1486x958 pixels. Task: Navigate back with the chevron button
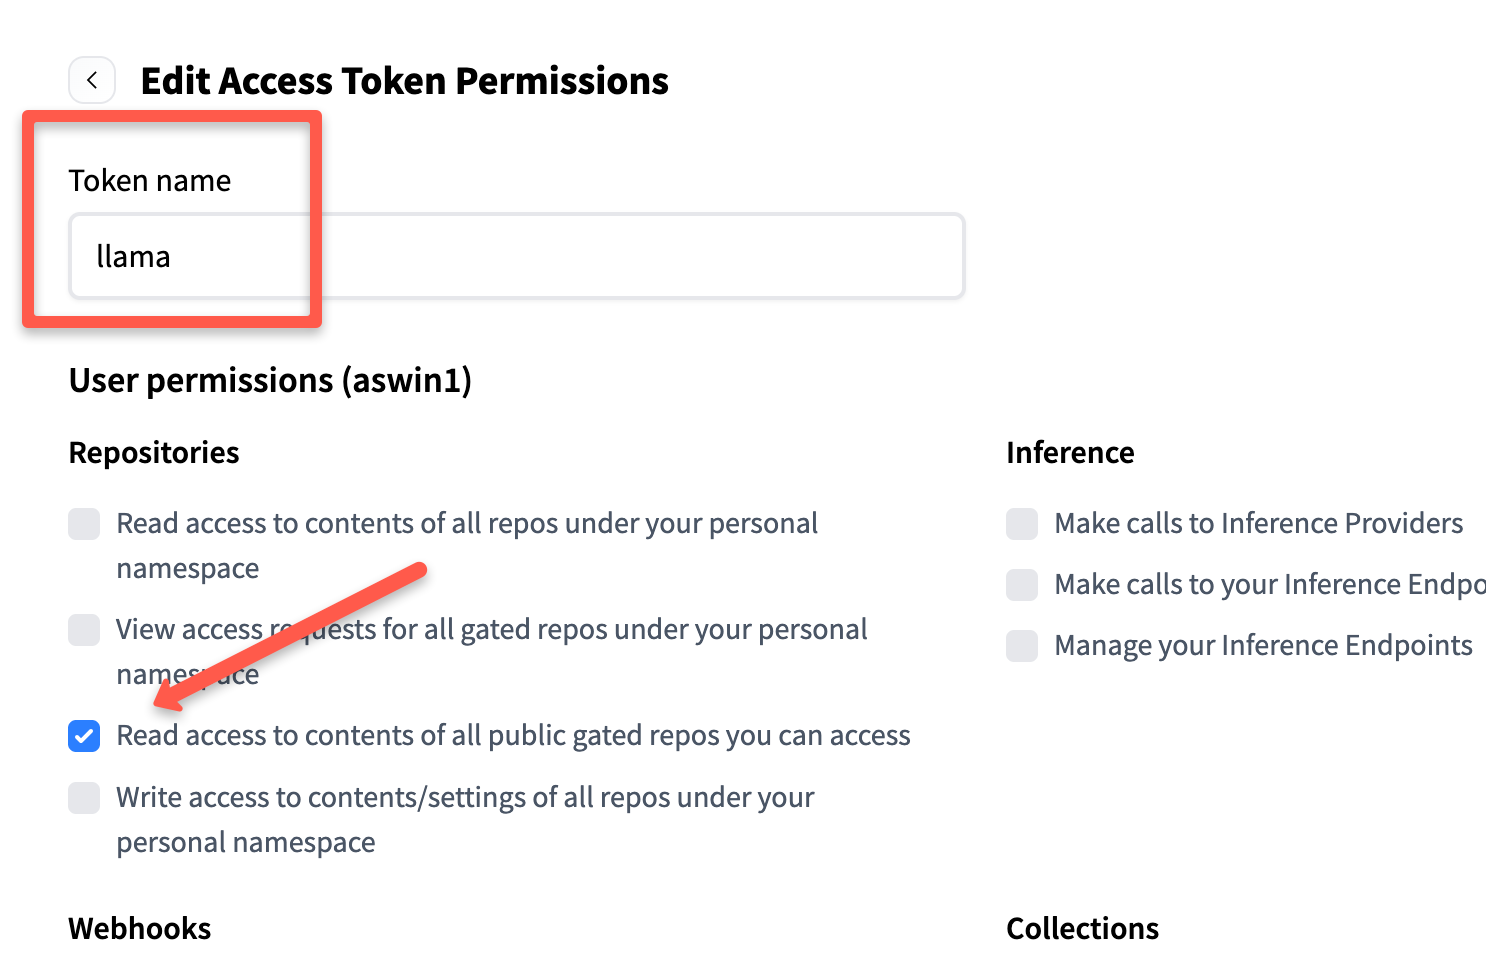[91, 80]
